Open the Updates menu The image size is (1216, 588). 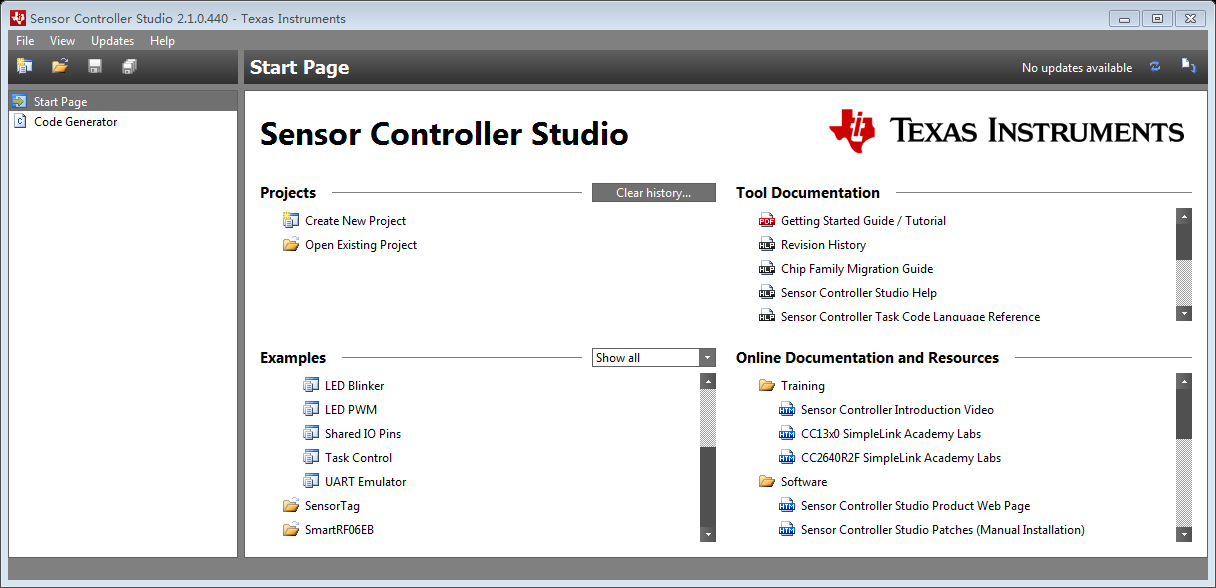(112, 41)
